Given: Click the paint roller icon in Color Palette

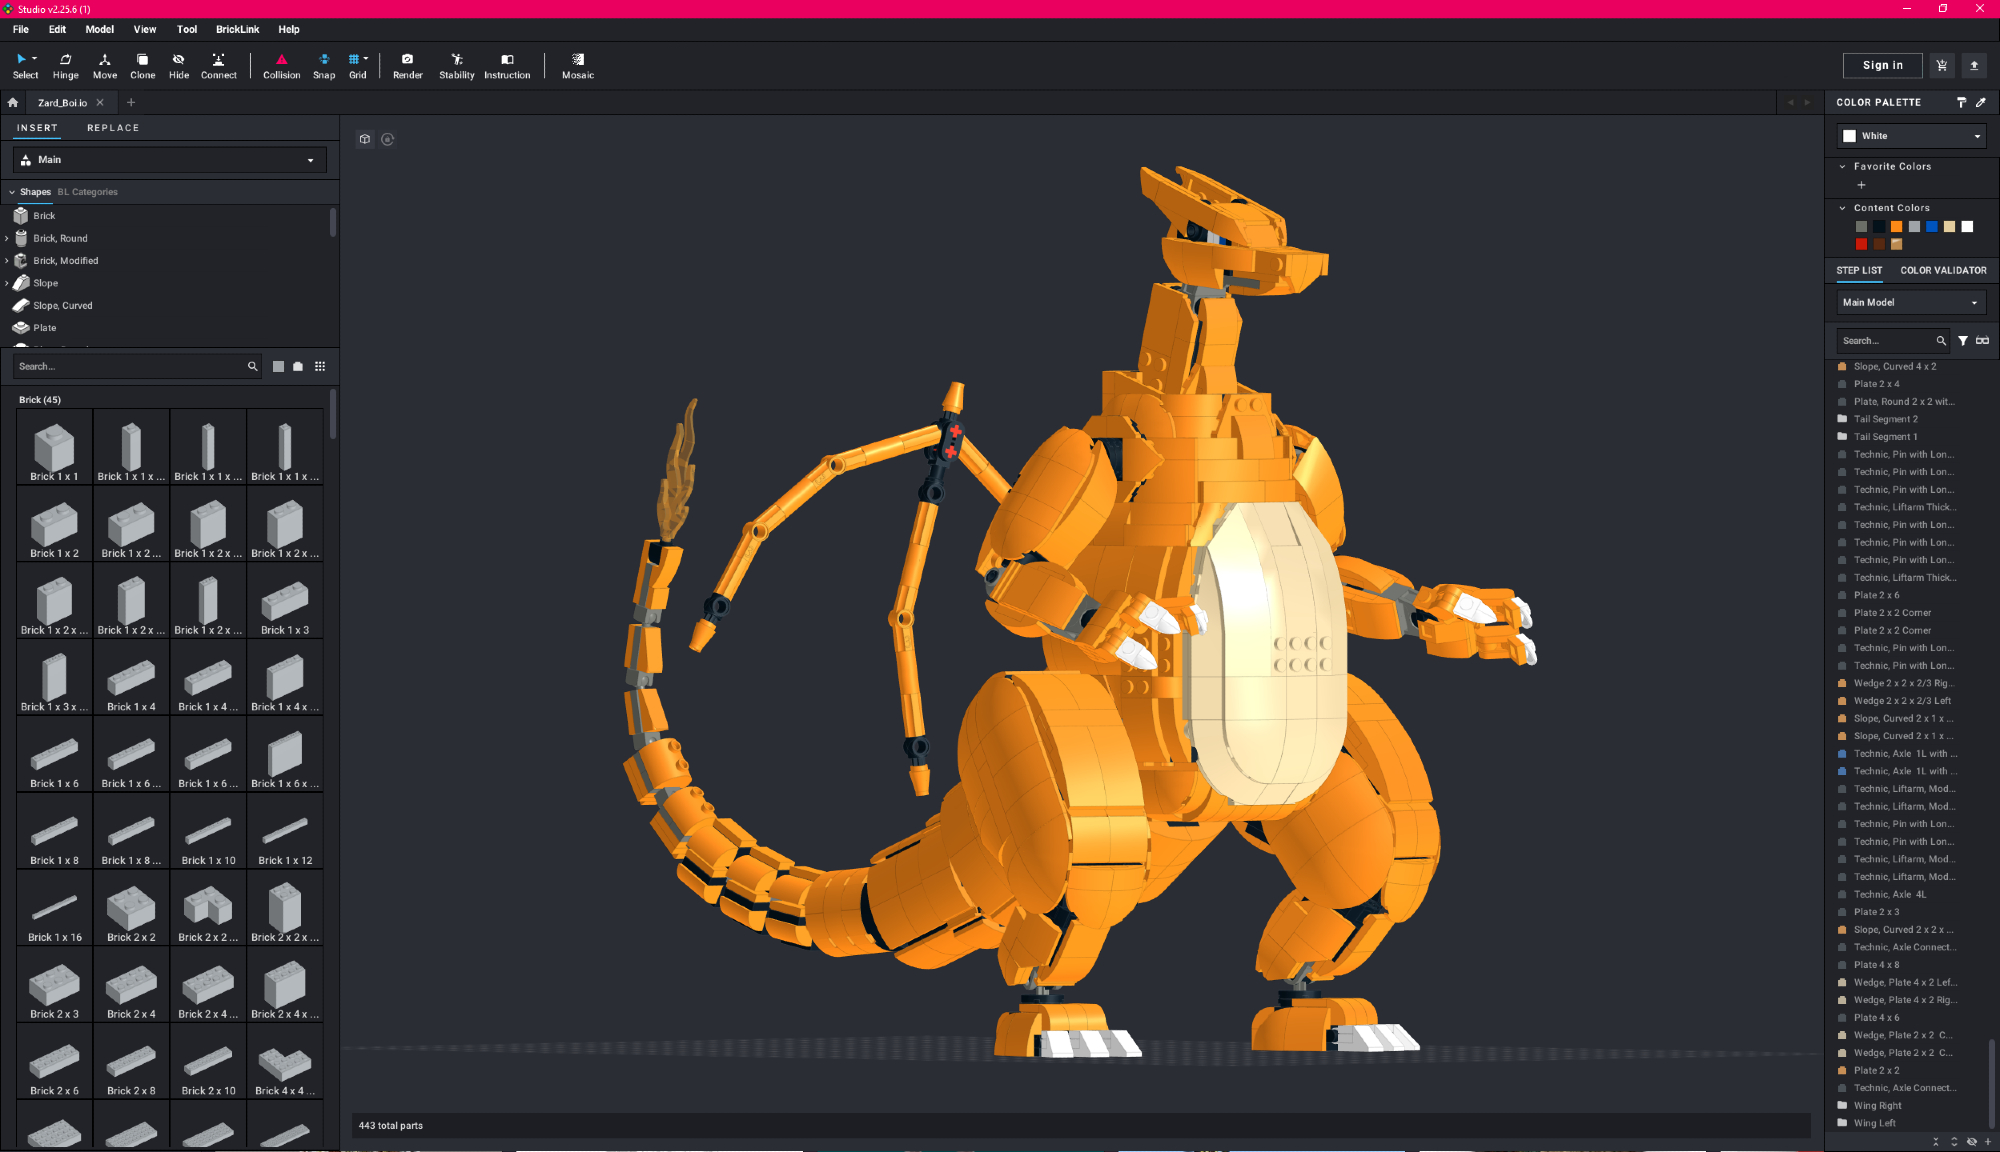Looking at the screenshot, I should point(1961,102).
